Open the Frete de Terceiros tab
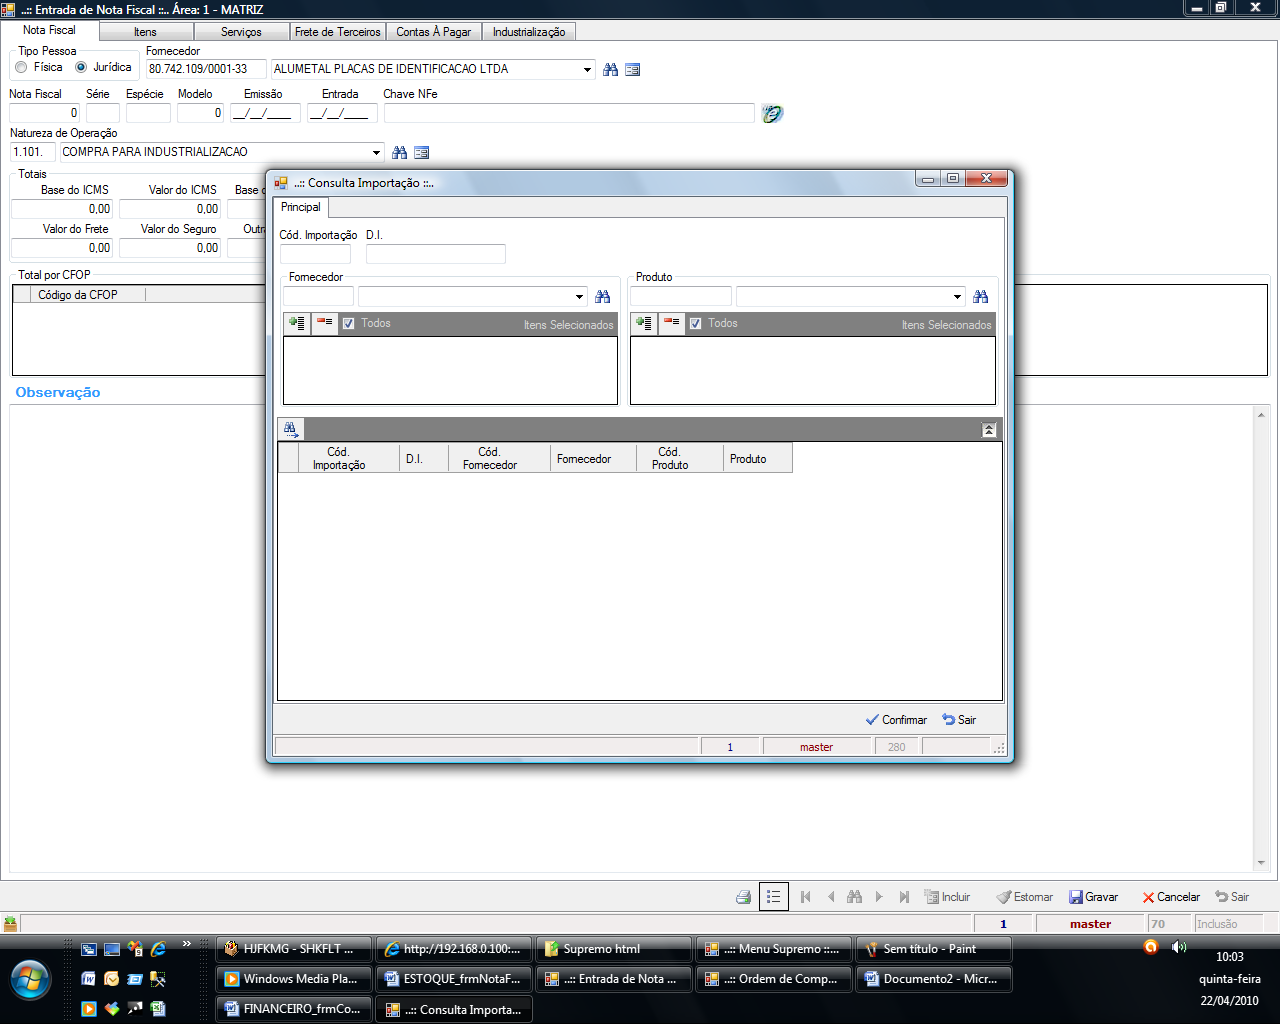The height and width of the screenshot is (1024, 1280). (x=338, y=32)
